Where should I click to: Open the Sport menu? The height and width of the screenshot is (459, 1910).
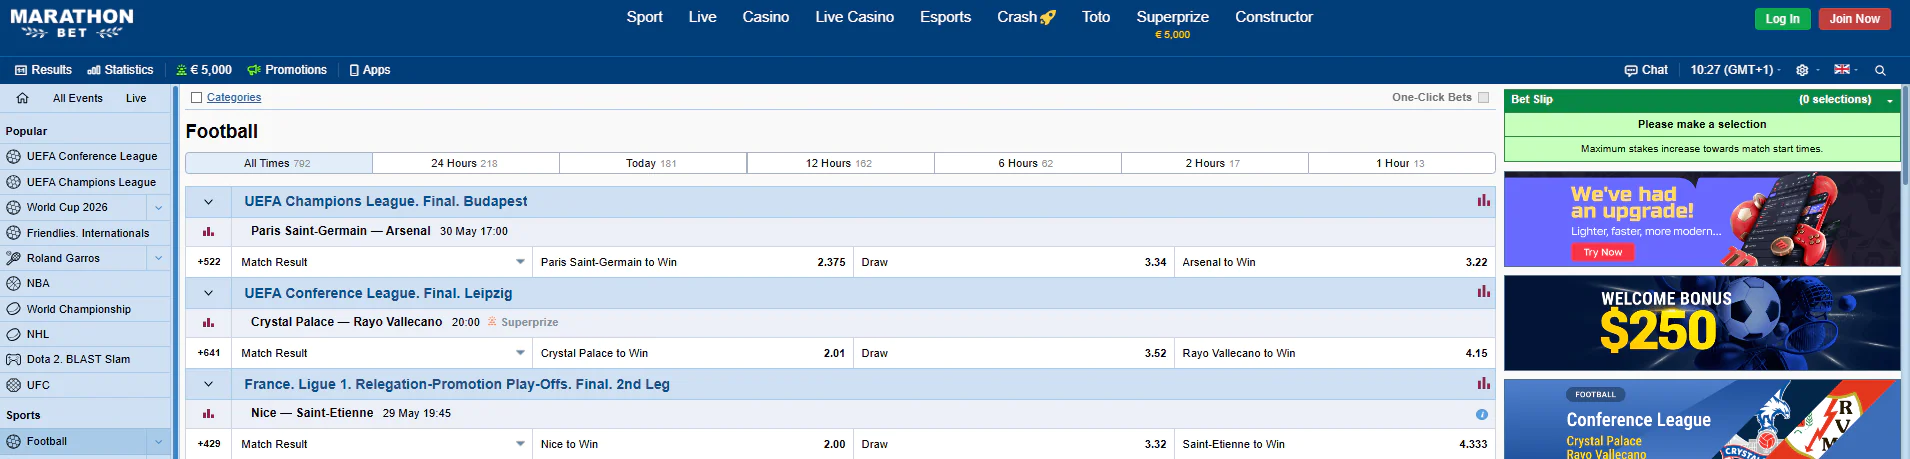tap(644, 17)
